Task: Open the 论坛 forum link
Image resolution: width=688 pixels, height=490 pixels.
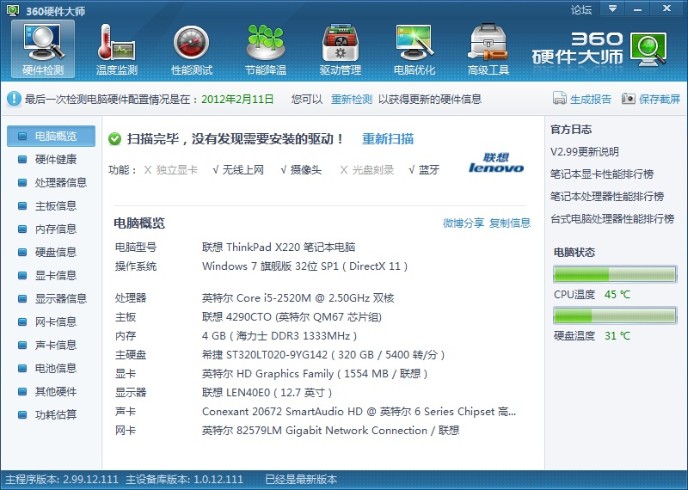Action: 581,10
